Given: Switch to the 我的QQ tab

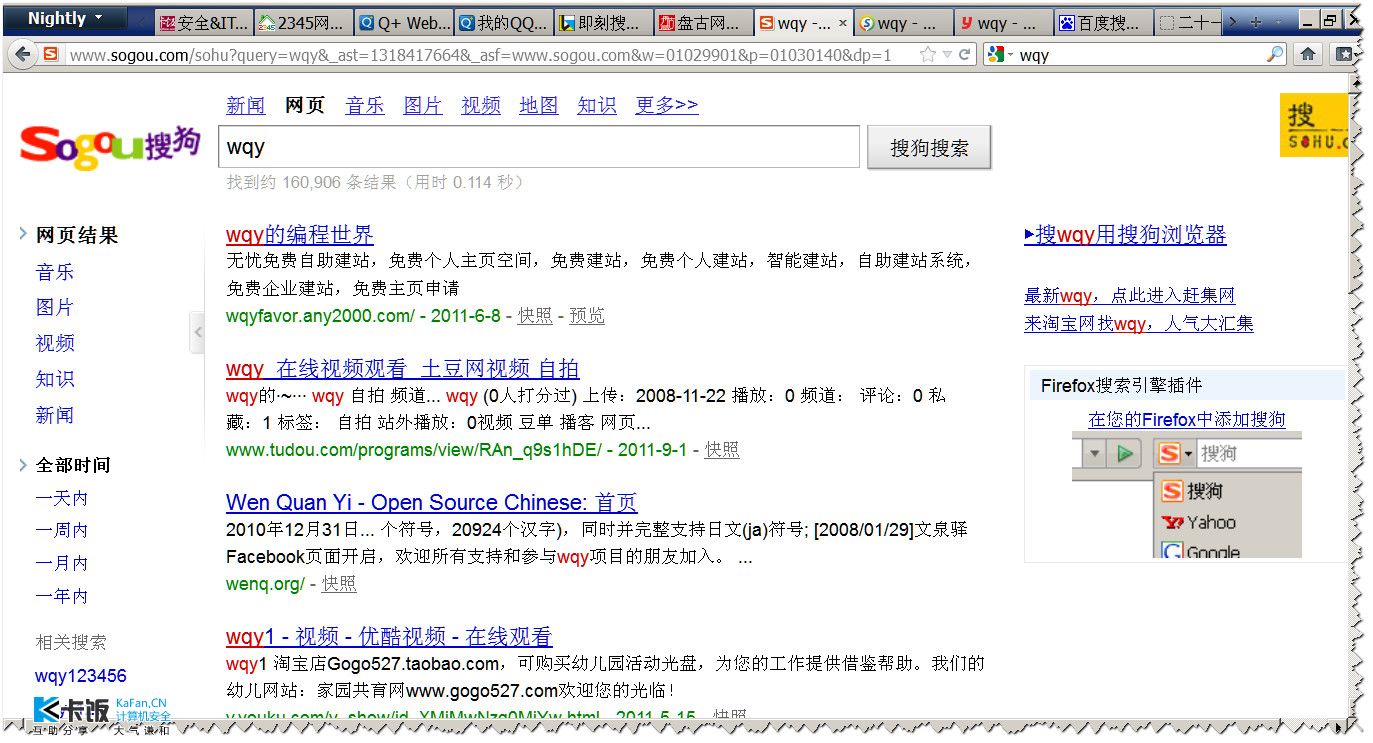Looking at the screenshot, I should coord(503,22).
